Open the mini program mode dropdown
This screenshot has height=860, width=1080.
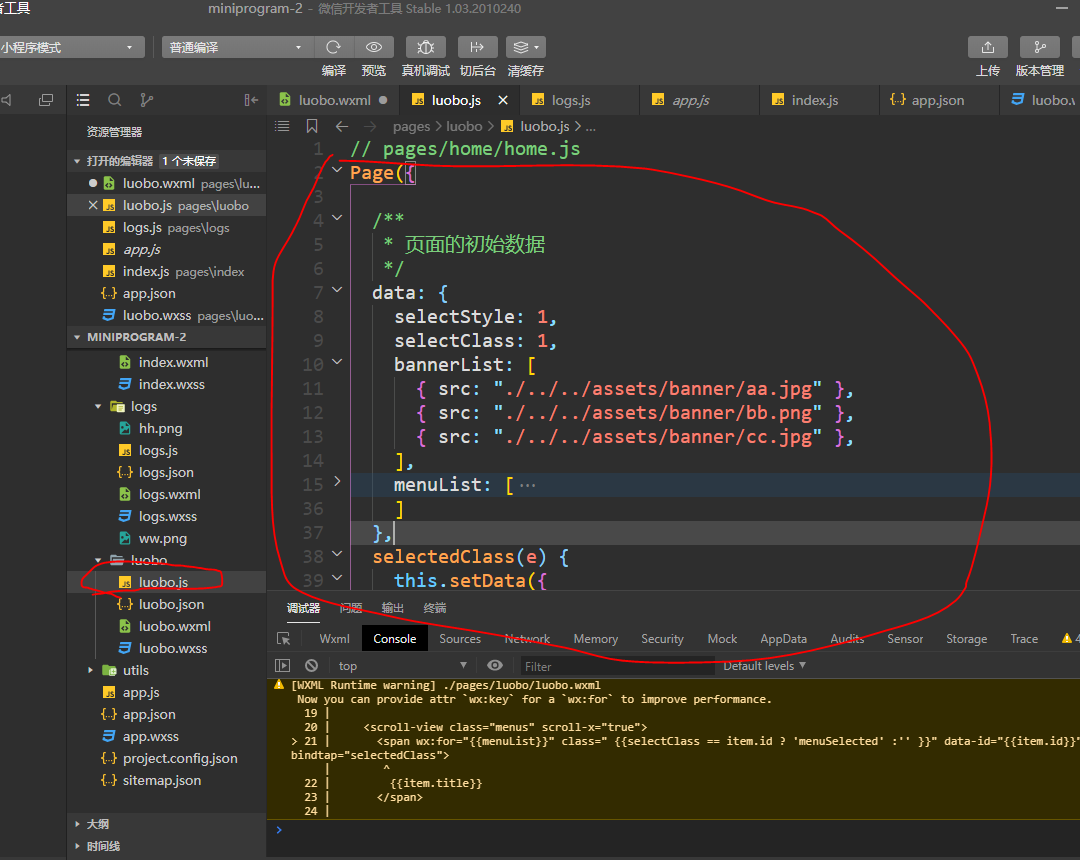pos(72,47)
